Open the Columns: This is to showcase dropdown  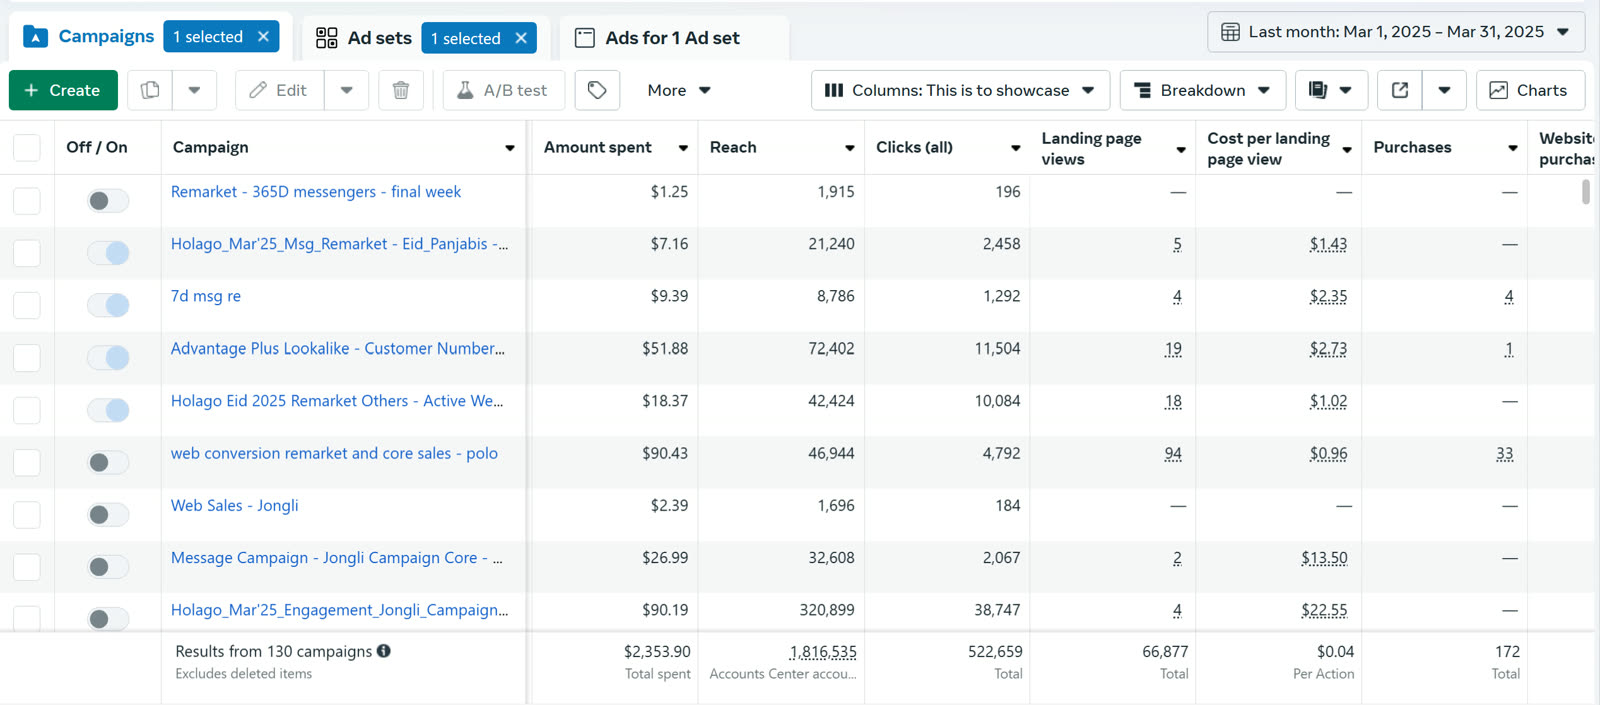[x=960, y=90]
